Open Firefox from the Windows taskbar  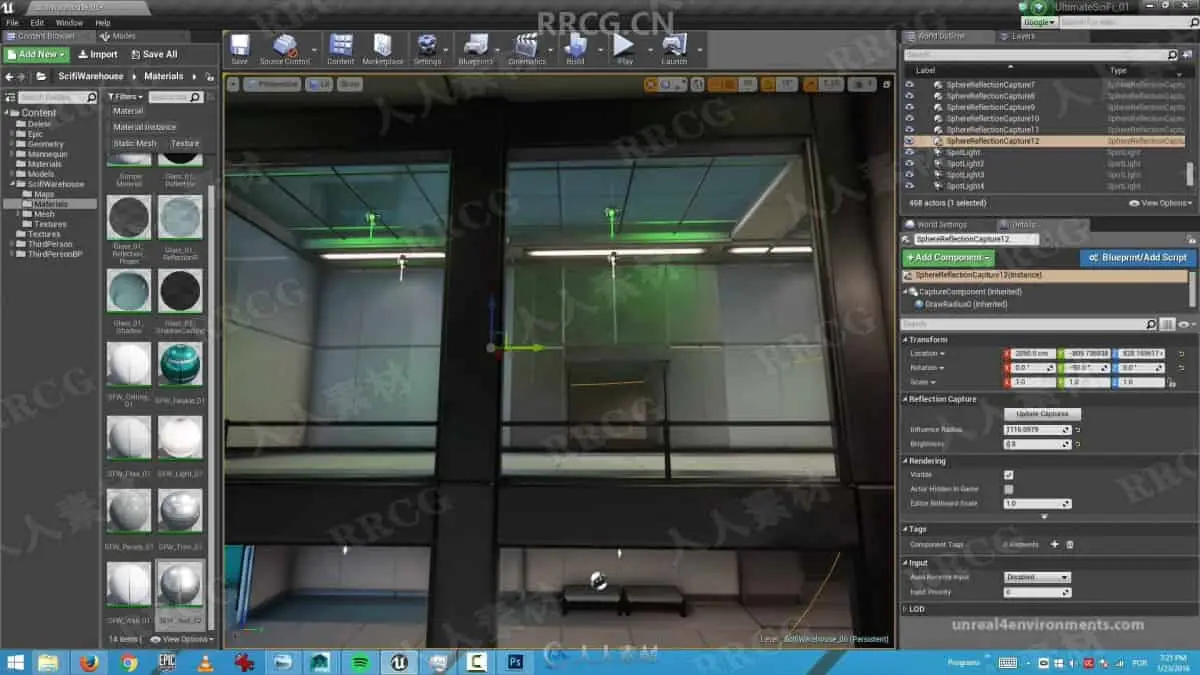click(89, 662)
